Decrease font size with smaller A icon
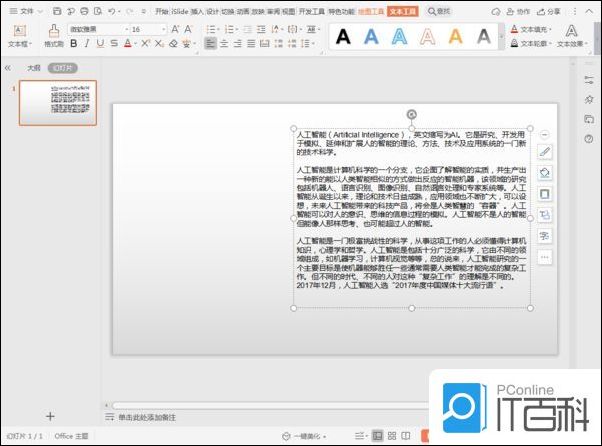This screenshot has height=446, width=602. click(188, 29)
